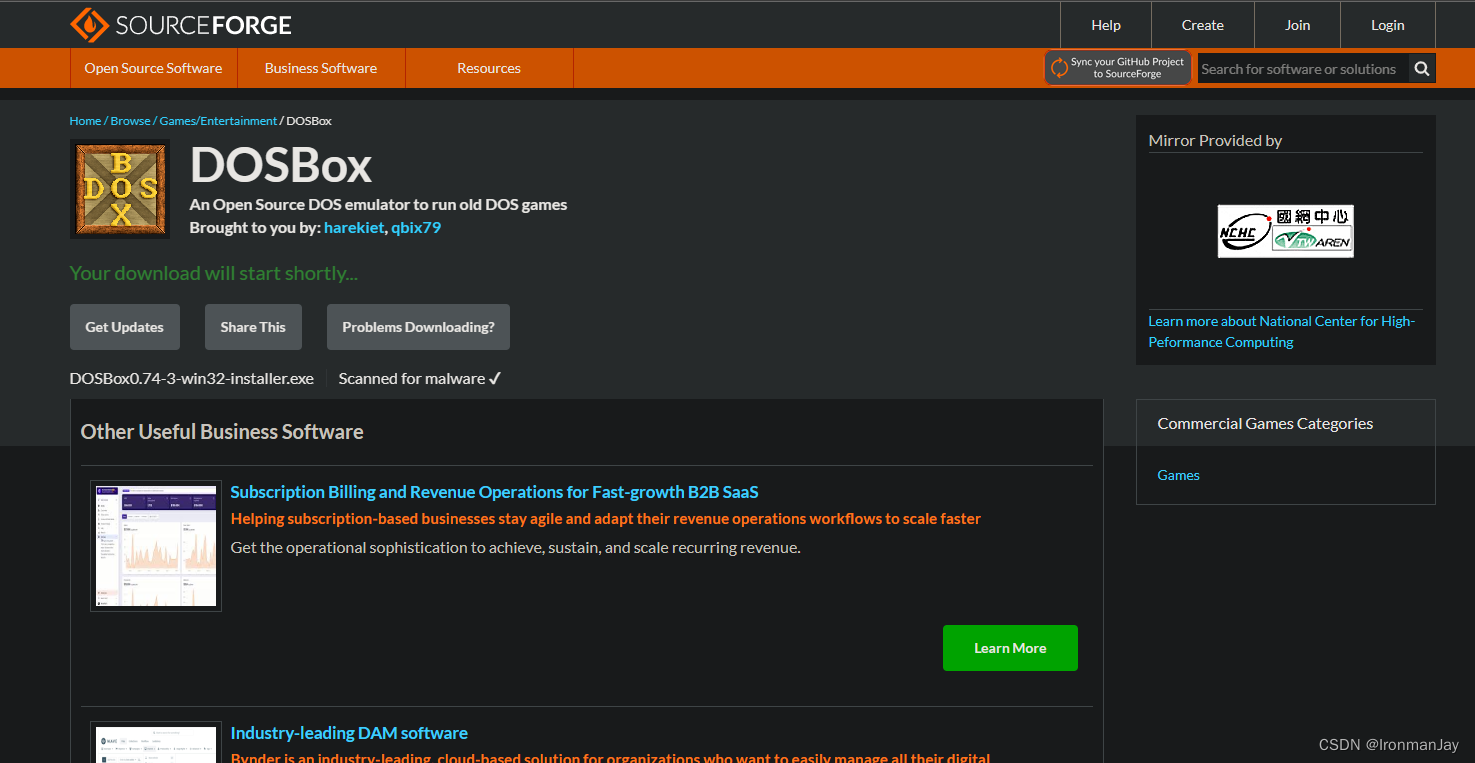Click the search for software input field
Image resolution: width=1475 pixels, height=763 pixels.
[1303, 69]
